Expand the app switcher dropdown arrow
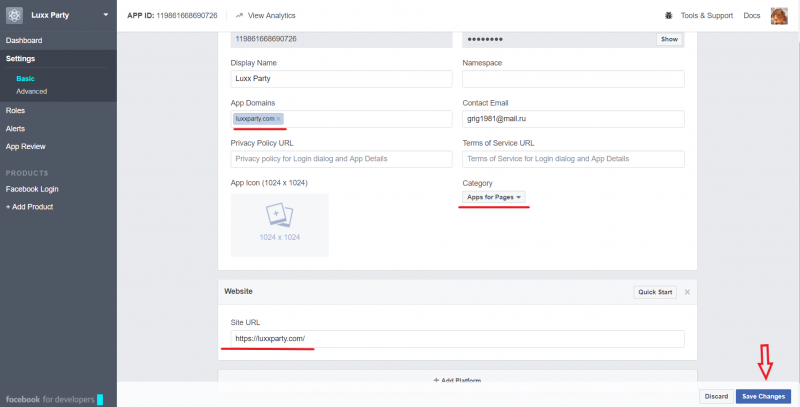The height and width of the screenshot is (407, 800). [106, 15]
